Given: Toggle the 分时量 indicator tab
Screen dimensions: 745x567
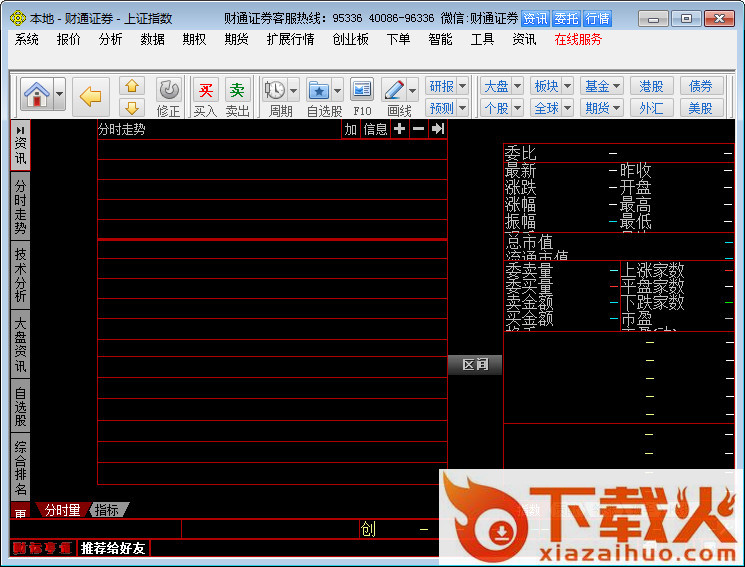Looking at the screenshot, I should coord(62,510).
